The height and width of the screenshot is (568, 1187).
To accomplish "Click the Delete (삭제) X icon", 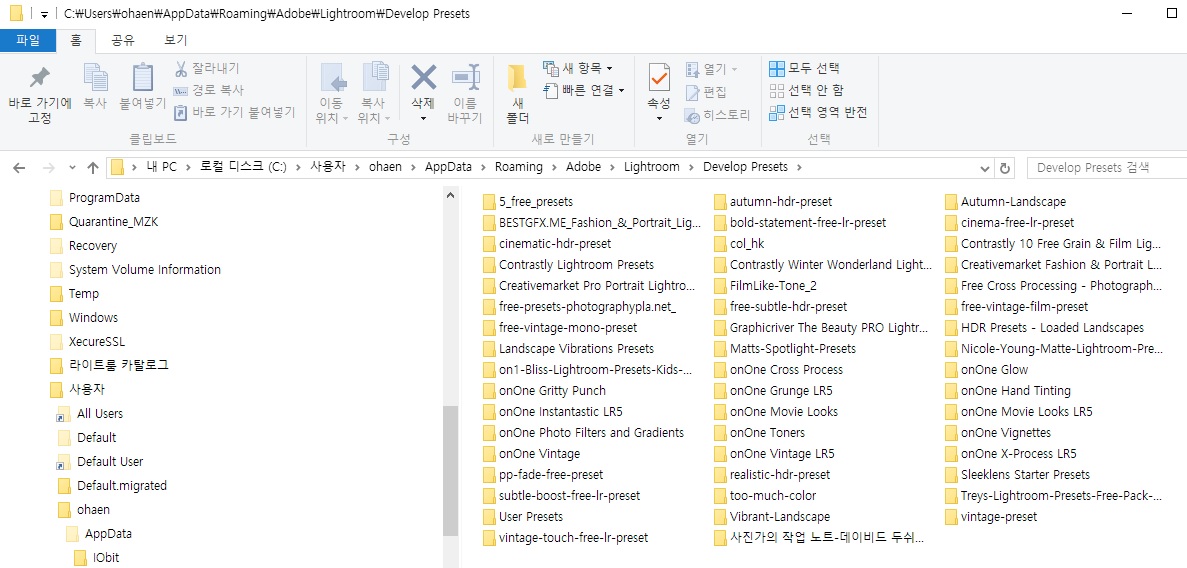I will point(423,77).
